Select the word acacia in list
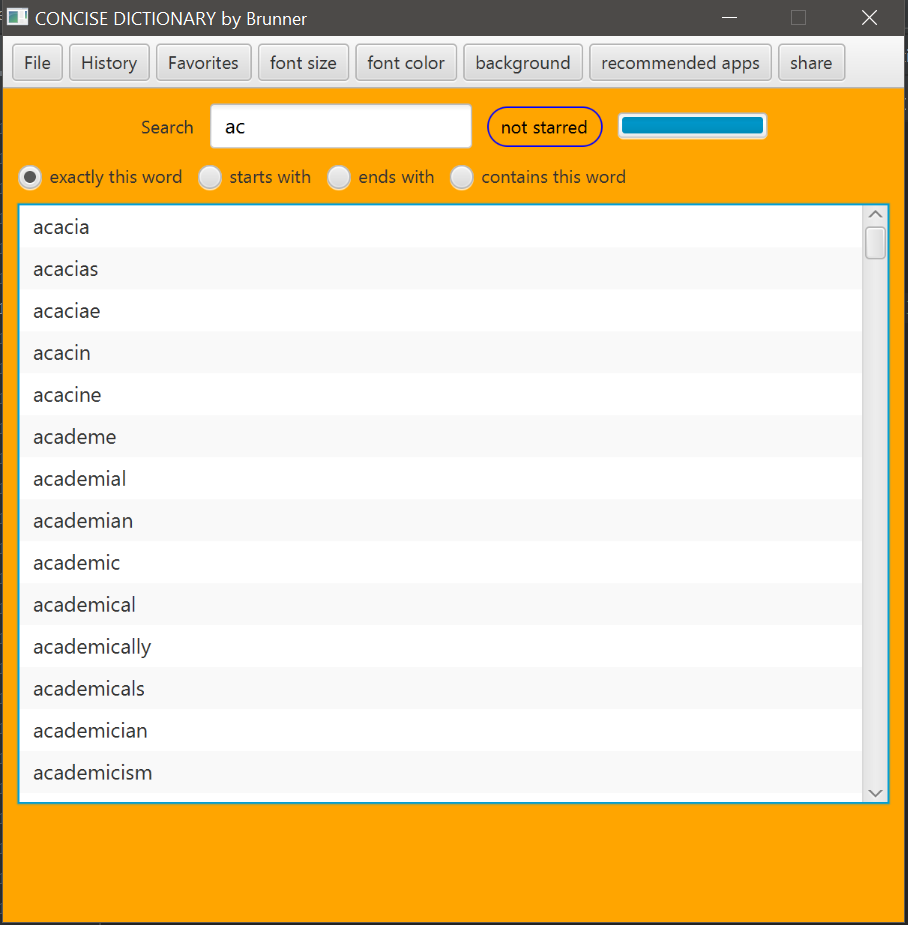 click(441, 227)
